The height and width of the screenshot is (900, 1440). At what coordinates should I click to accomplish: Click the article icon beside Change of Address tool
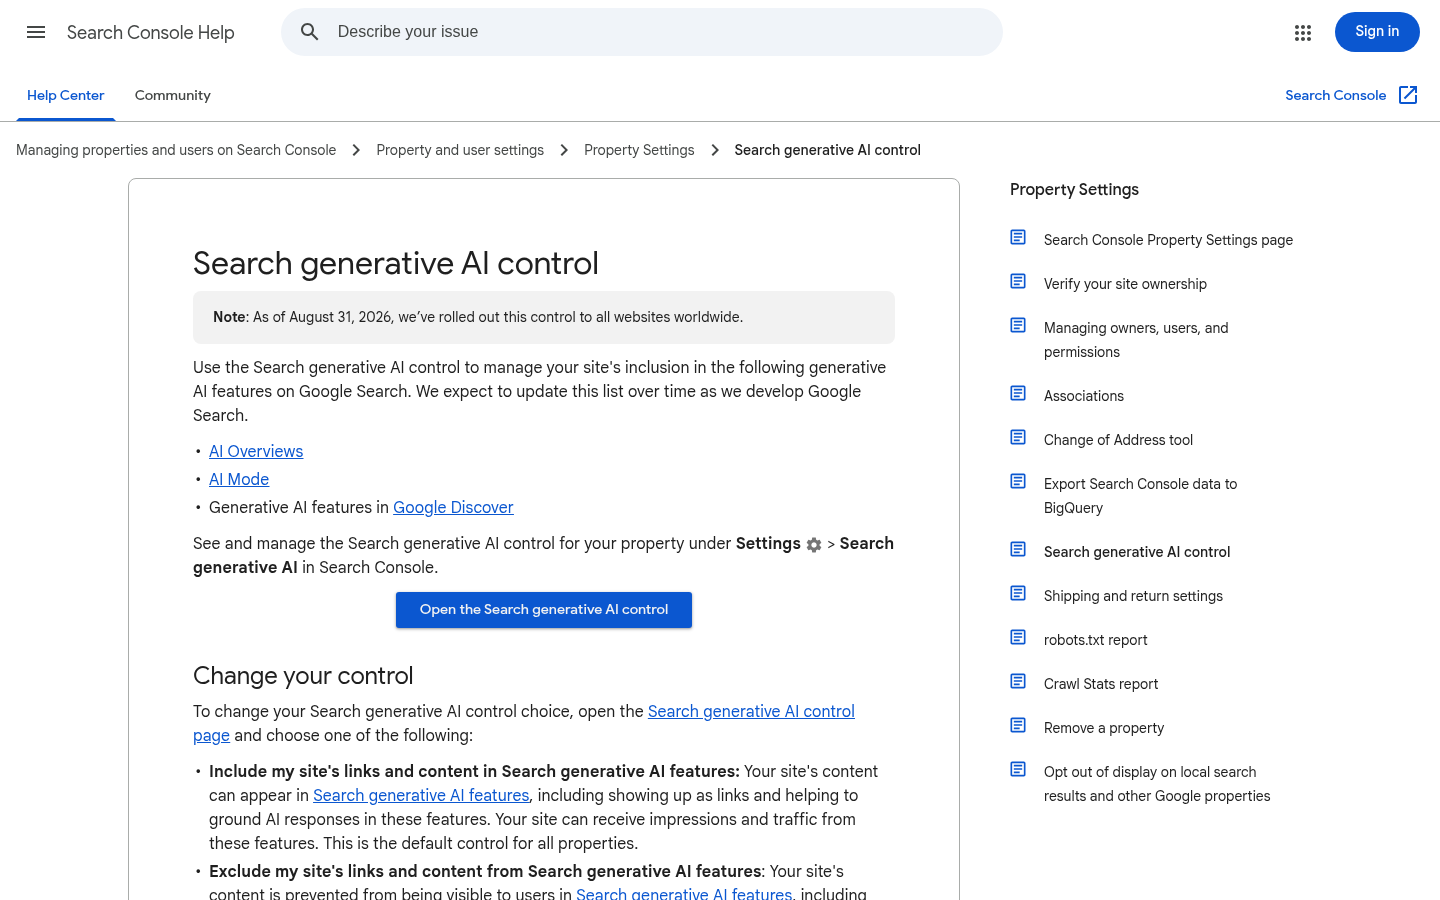point(1018,437)
